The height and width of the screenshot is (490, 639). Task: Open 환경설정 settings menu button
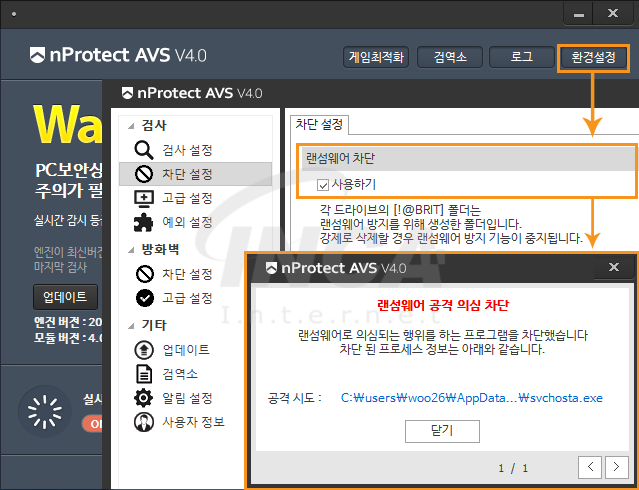(593, 57)
